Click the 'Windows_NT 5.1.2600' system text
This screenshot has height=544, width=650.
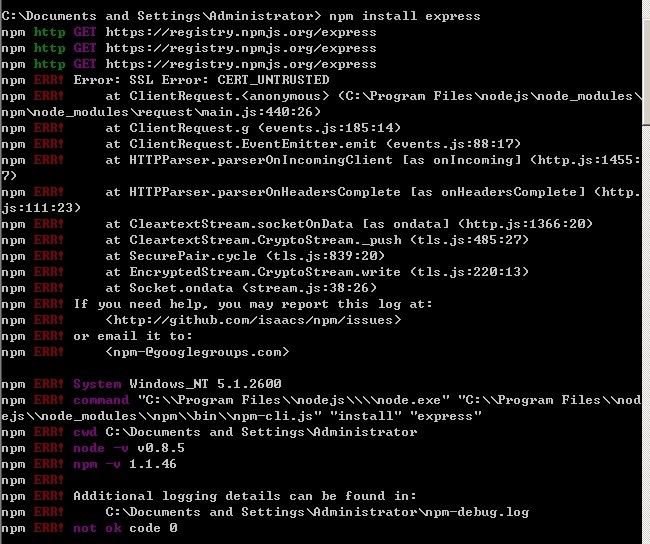click(x=205, y=384)
